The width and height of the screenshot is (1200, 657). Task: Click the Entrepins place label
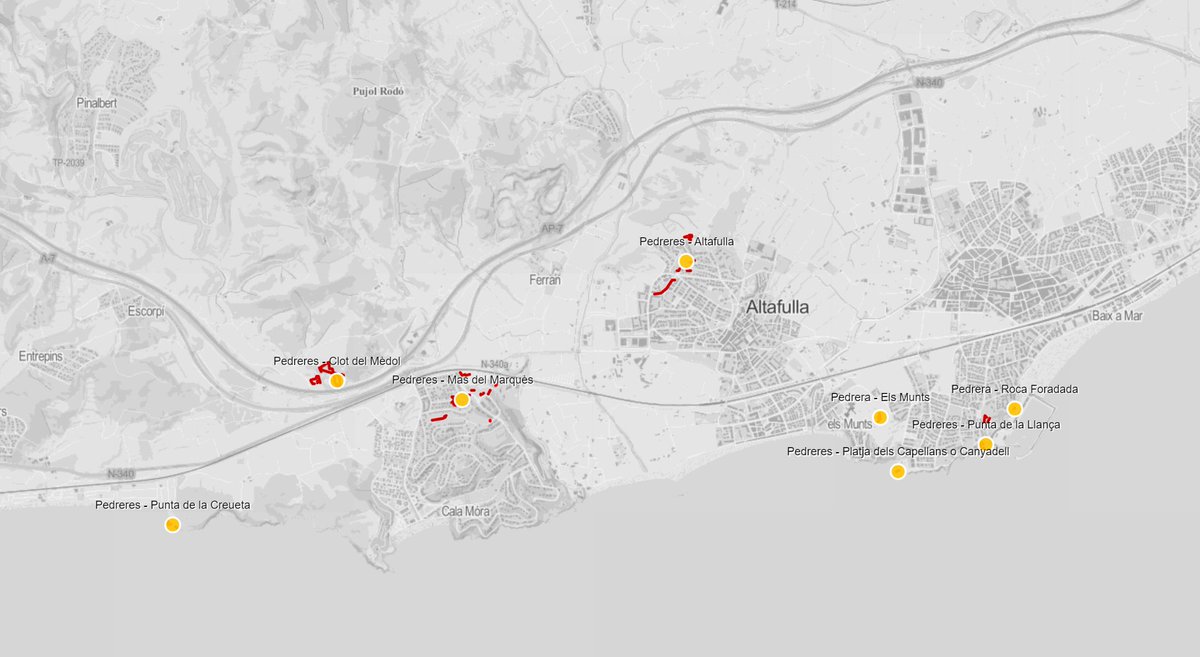point(40,356)
